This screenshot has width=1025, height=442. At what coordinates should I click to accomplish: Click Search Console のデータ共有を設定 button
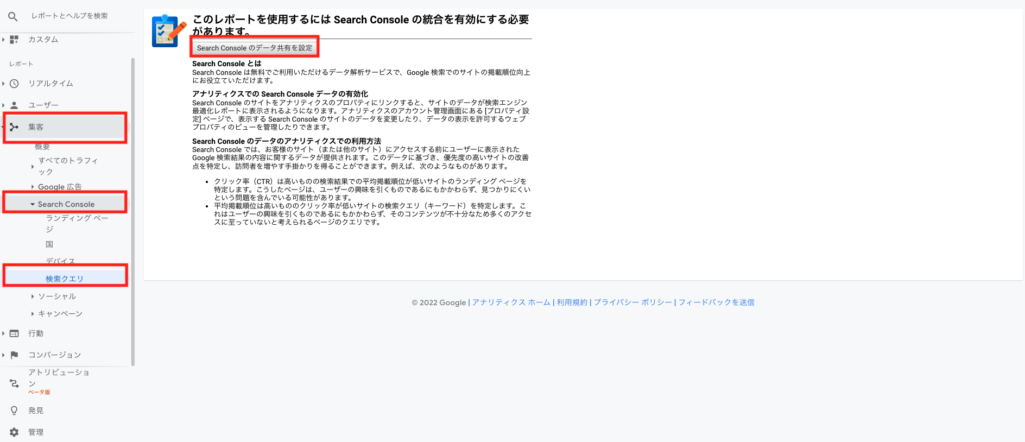256,48
